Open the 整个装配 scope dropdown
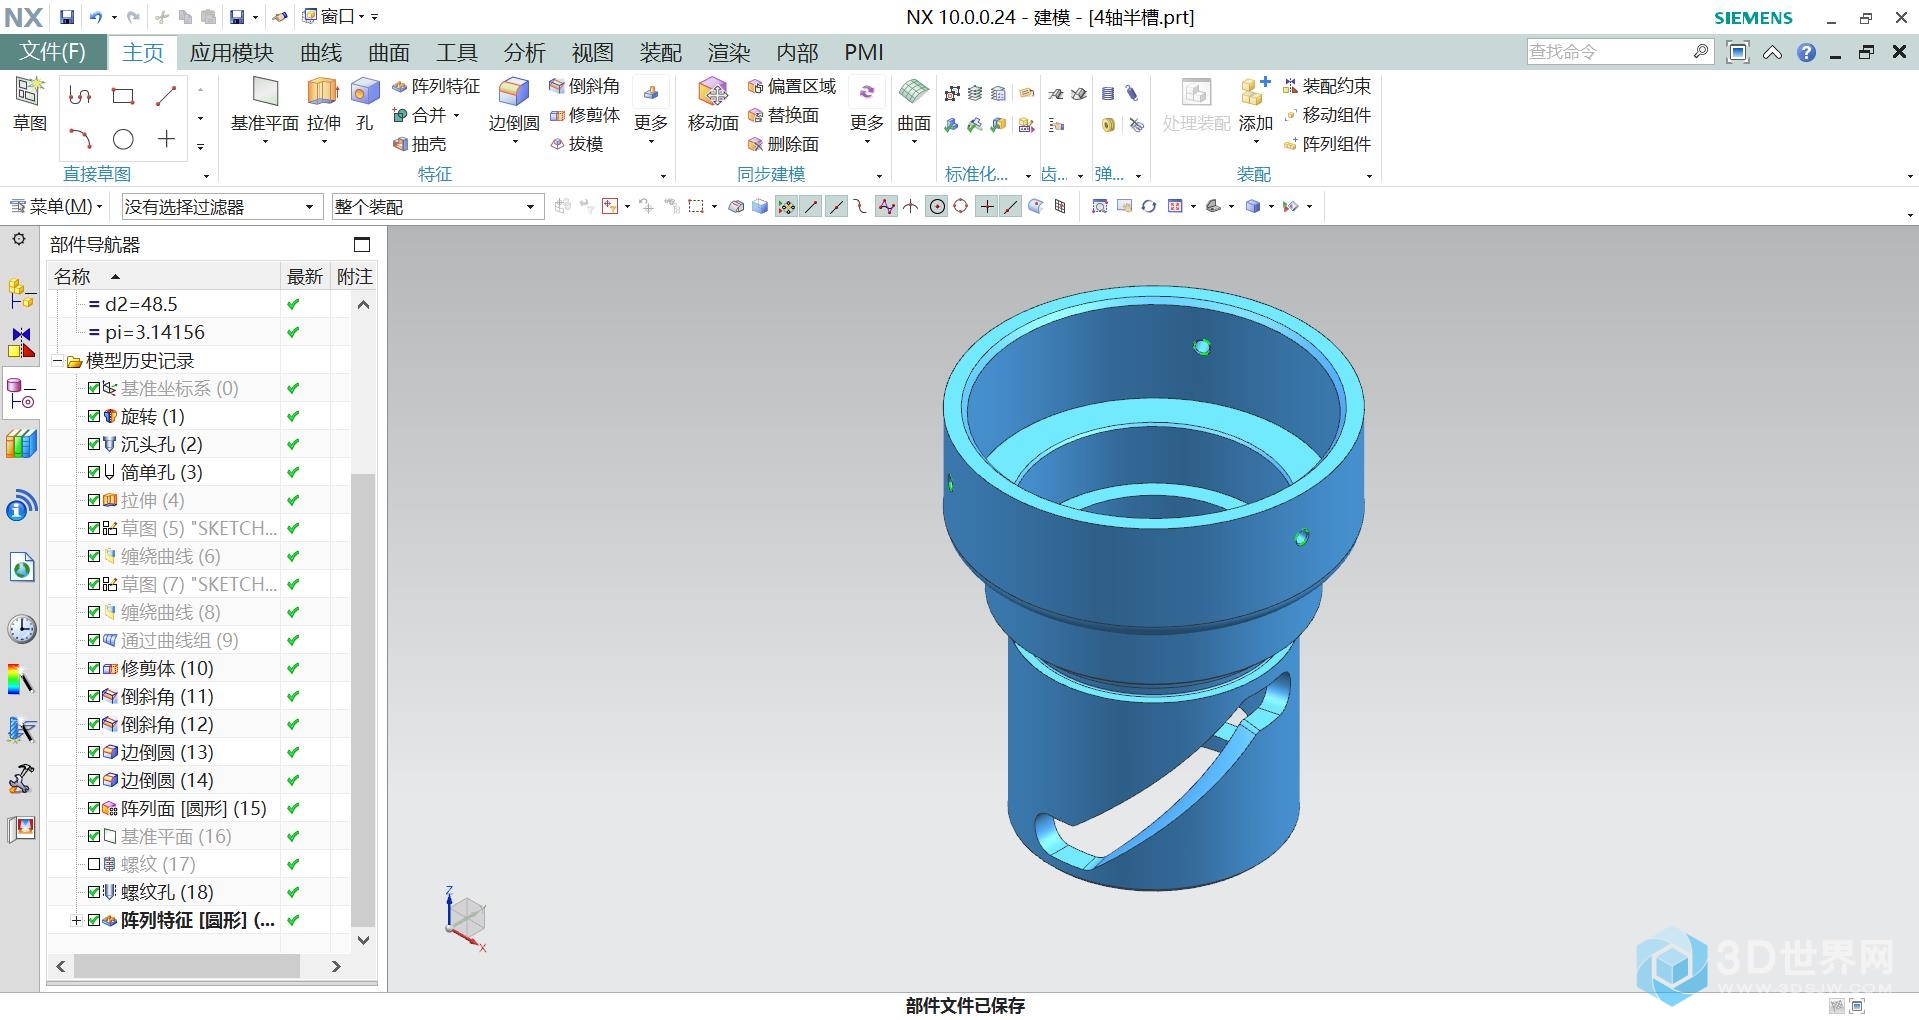 tap(437, 207)
